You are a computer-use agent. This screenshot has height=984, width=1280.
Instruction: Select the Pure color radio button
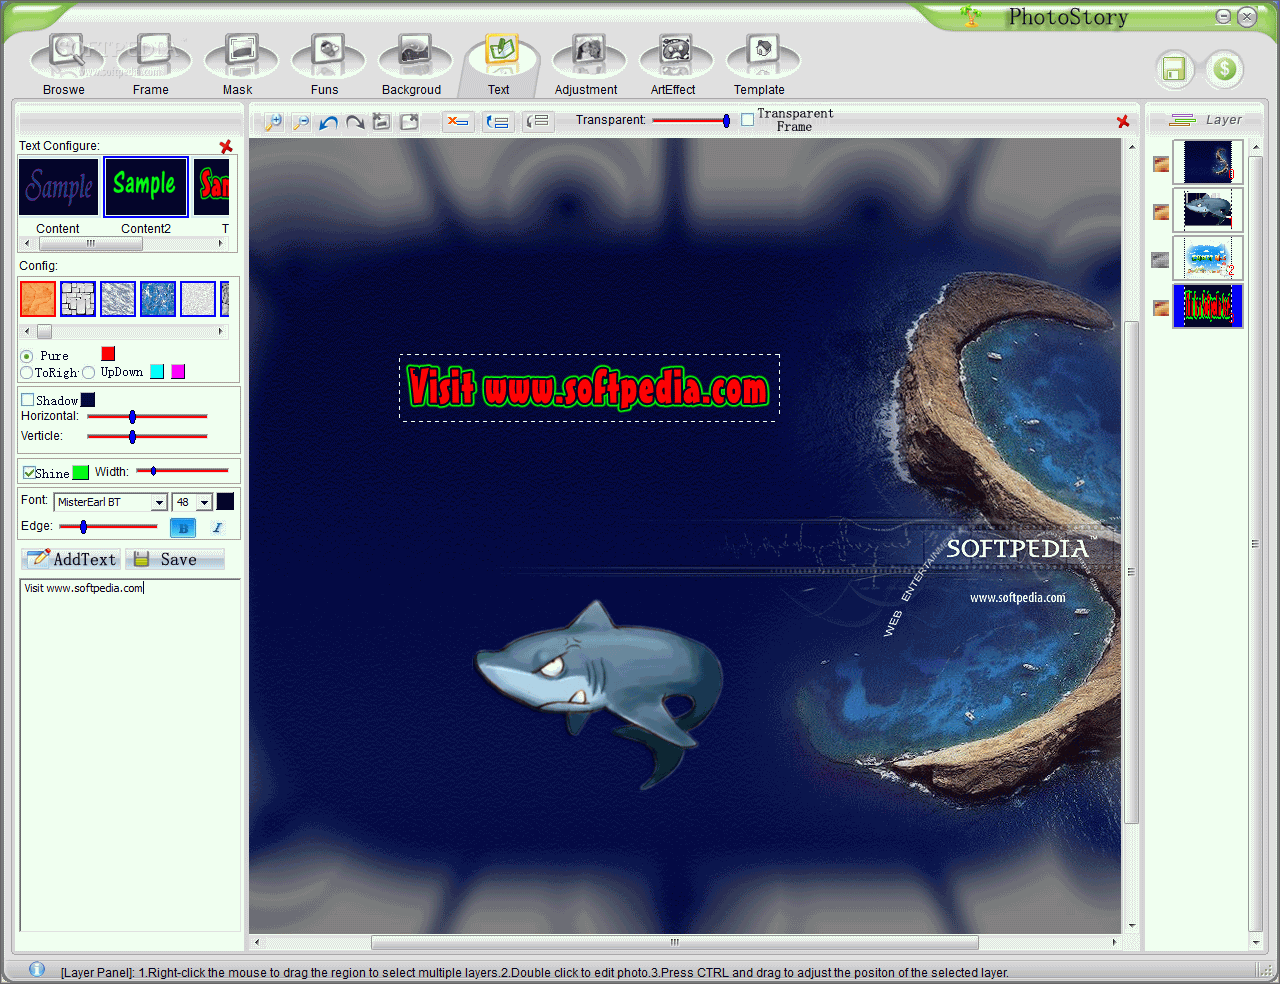coord(27,356)
